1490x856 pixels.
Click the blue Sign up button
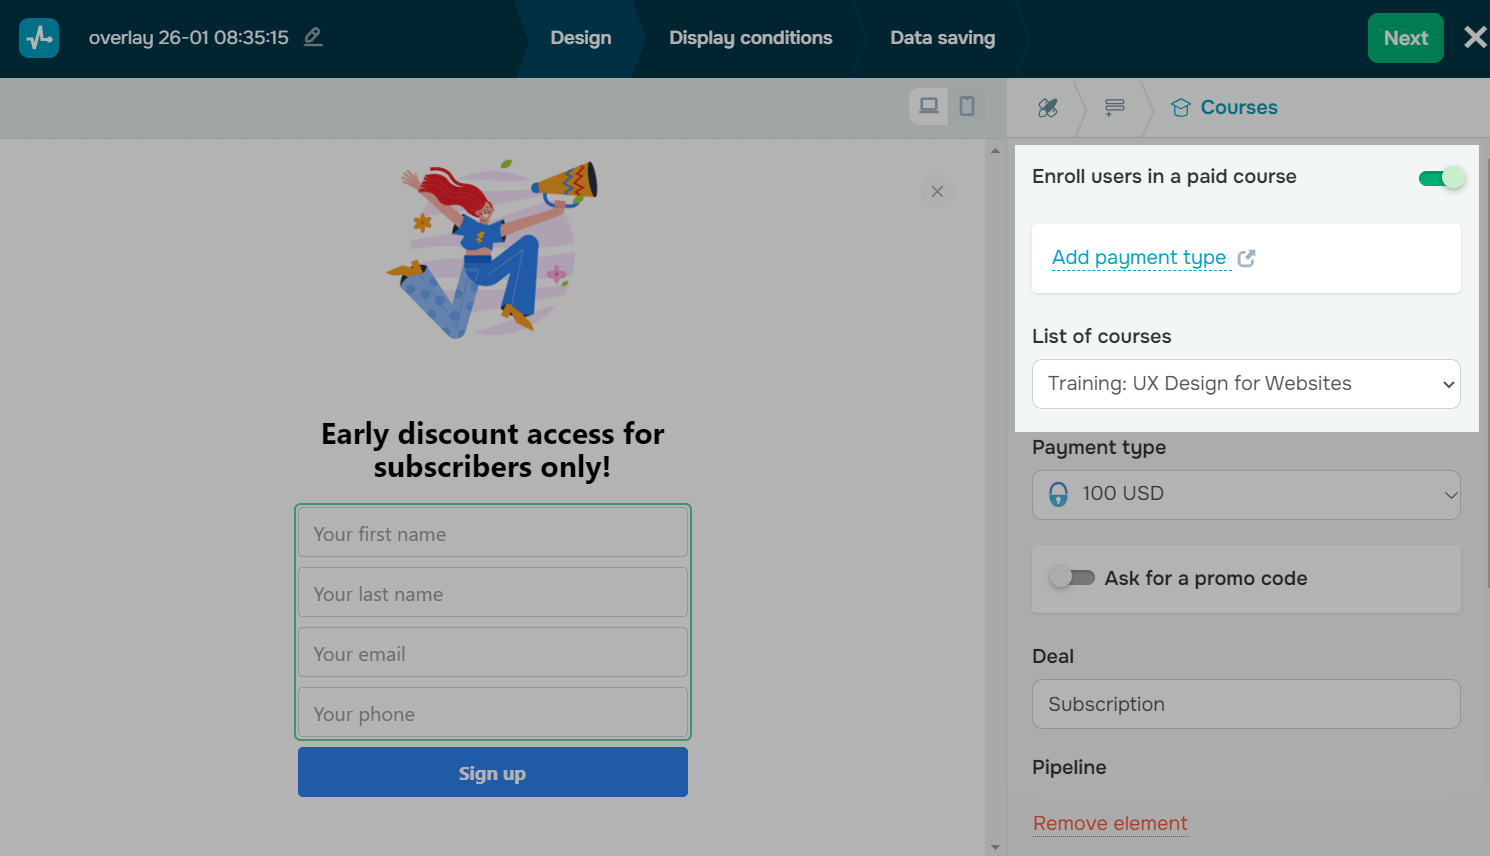tap(492, 772)
